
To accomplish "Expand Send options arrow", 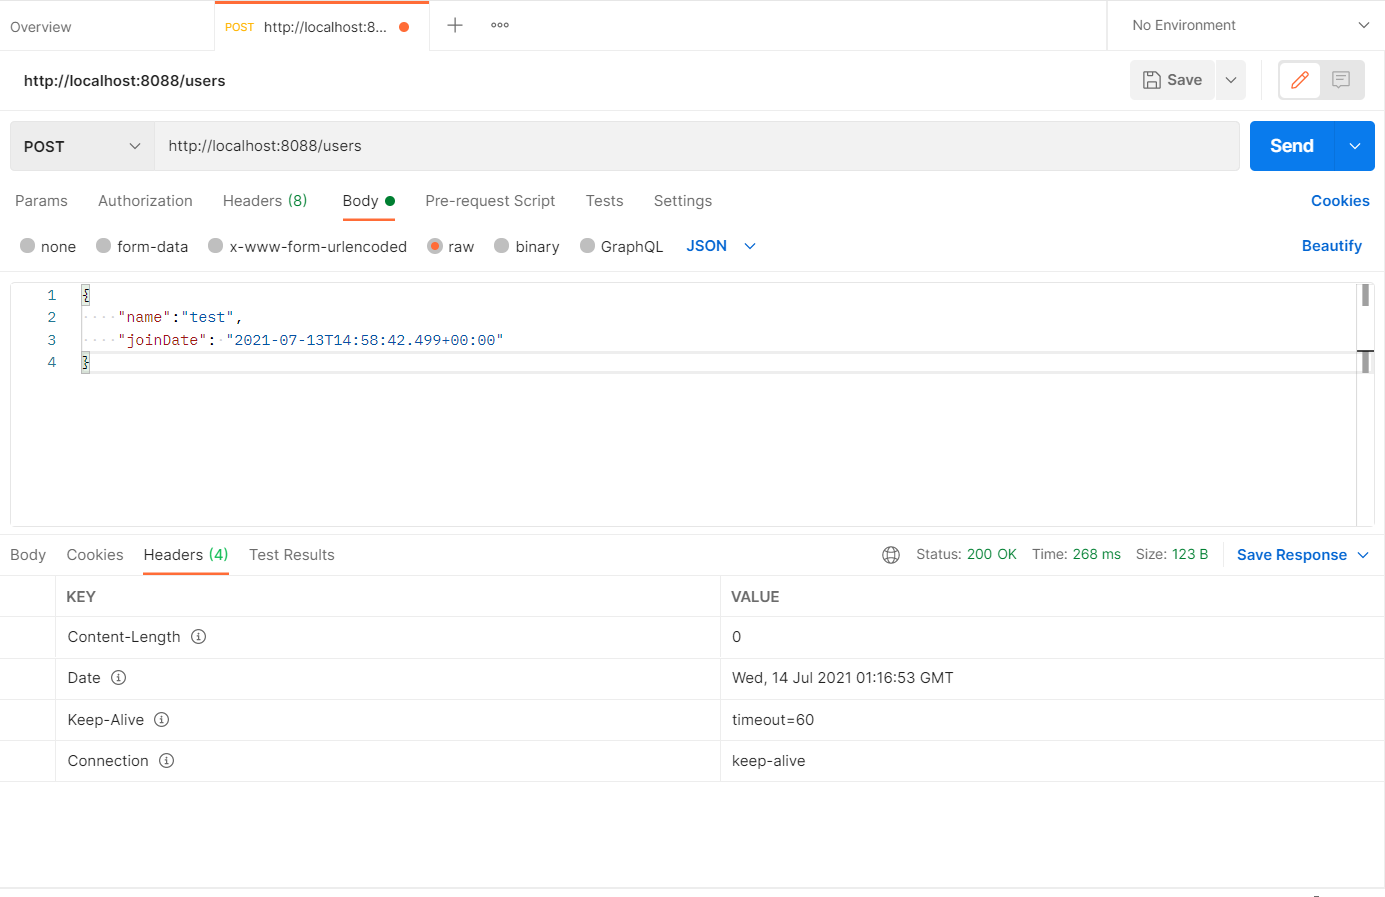I will click(x=1355, y=146).
